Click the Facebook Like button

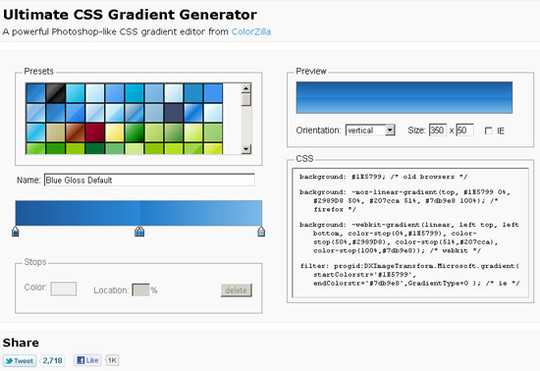[87, 360]
